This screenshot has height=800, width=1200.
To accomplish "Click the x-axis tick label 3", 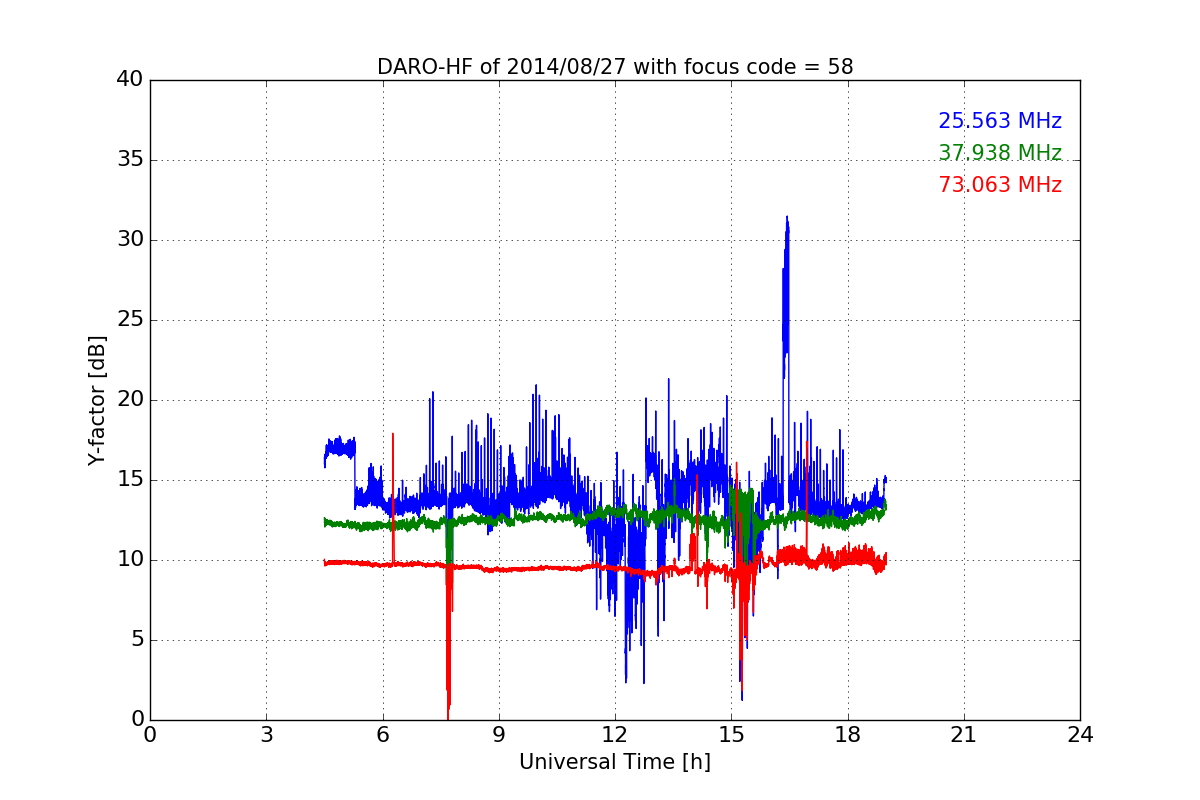I will tap(266, 735).
